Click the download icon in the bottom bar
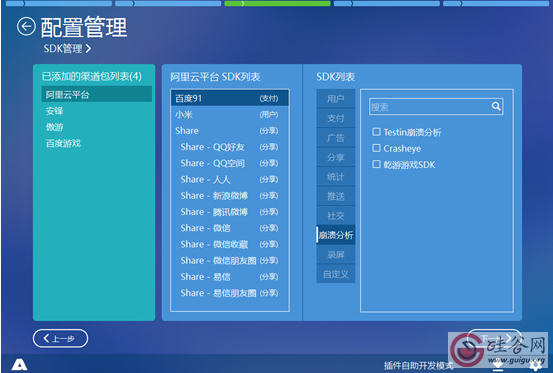 [498, 366]
